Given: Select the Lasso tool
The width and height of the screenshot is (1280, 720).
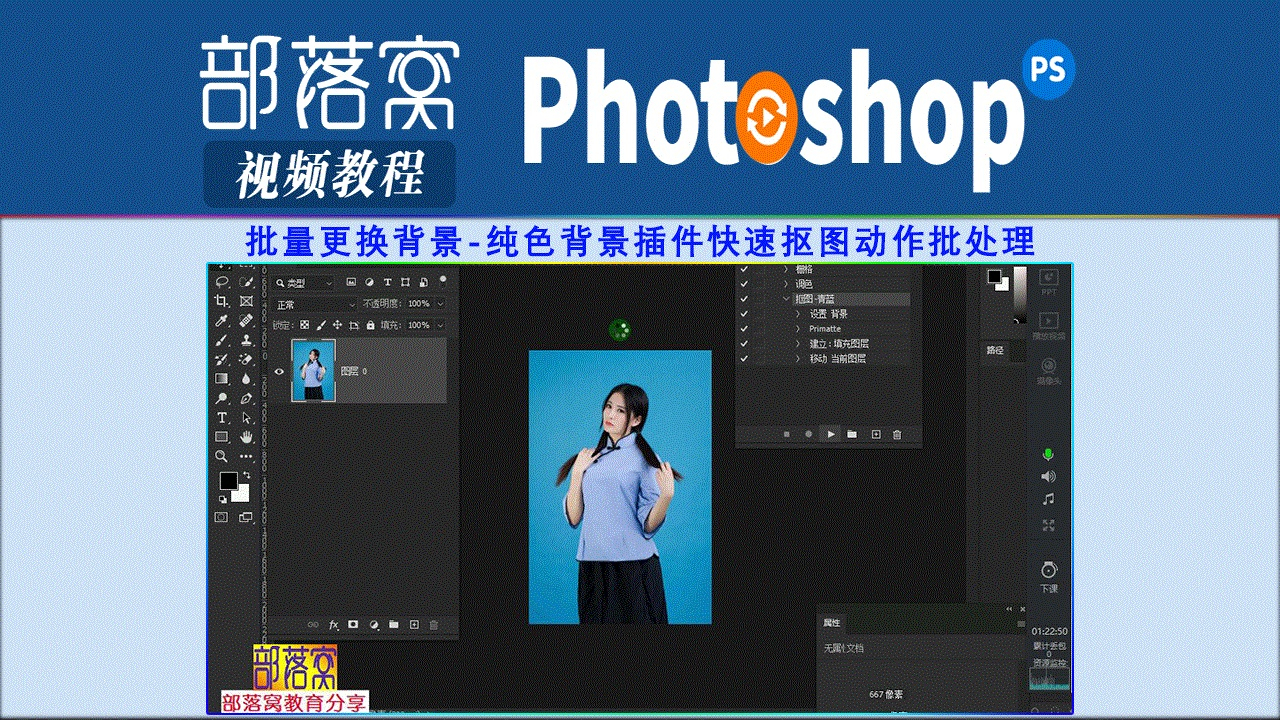Looking at the screenshot, I should click(x=222, y=282).
